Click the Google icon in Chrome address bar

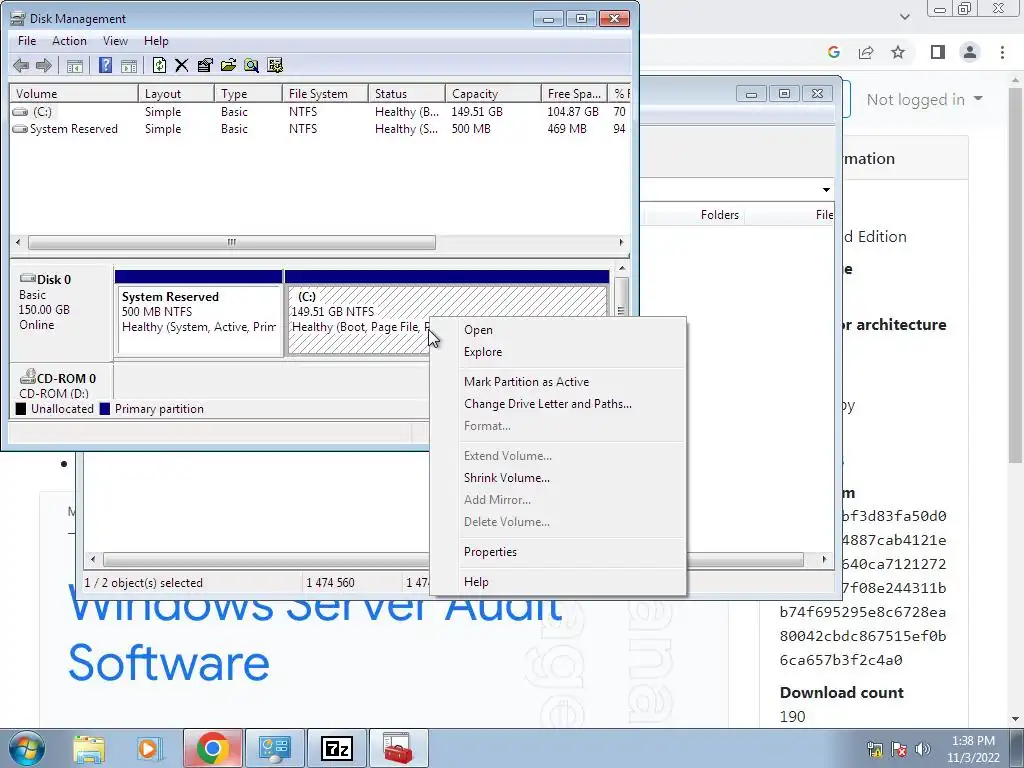[833, 52]
